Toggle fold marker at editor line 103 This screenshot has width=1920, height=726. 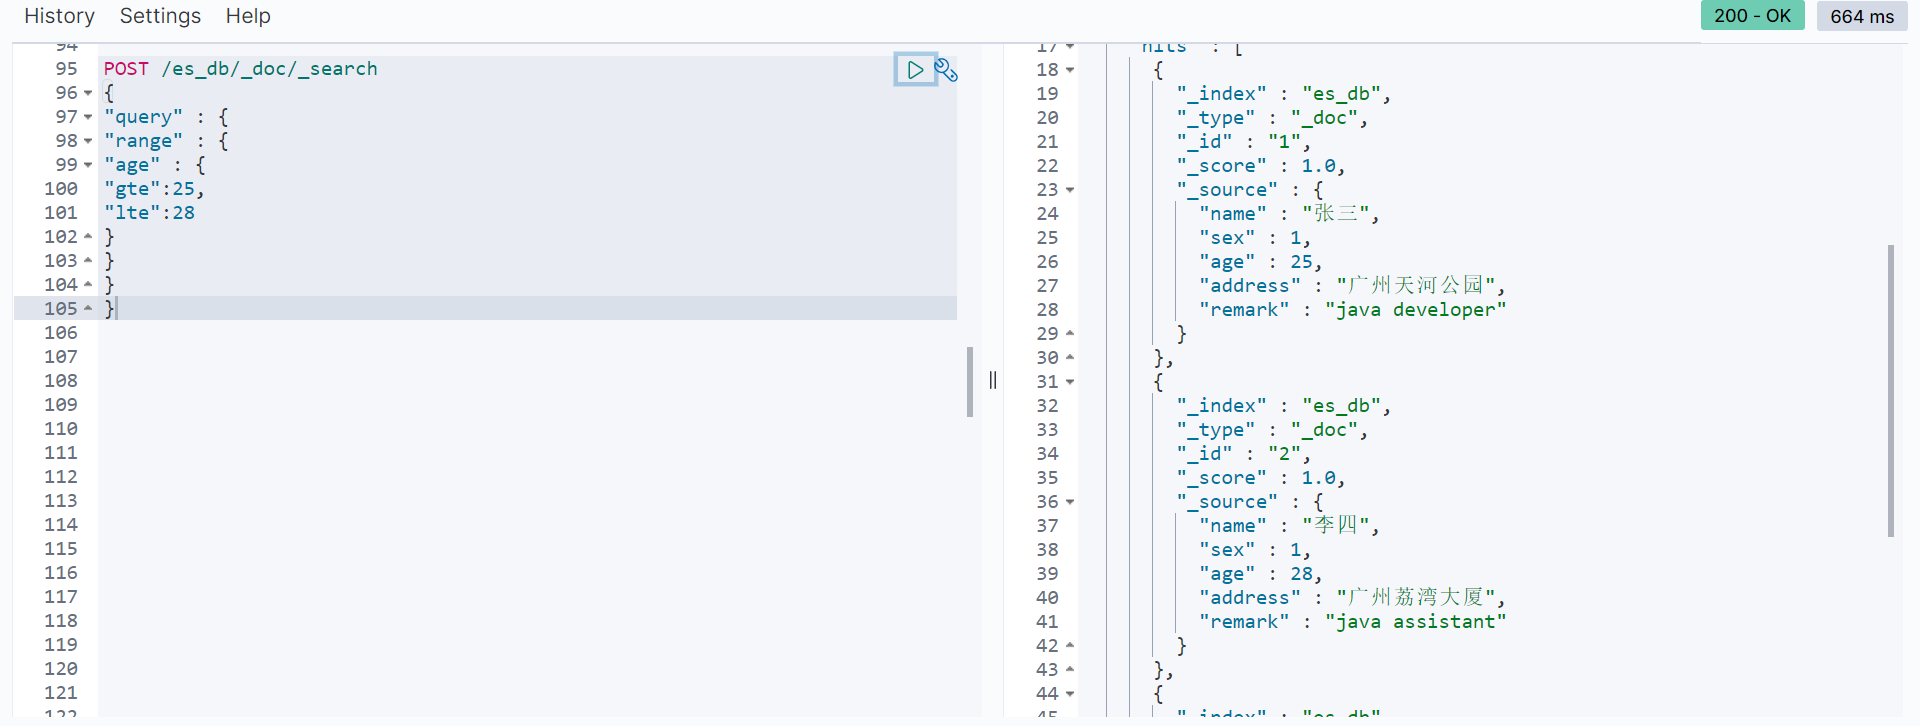[x=88, y=261]
